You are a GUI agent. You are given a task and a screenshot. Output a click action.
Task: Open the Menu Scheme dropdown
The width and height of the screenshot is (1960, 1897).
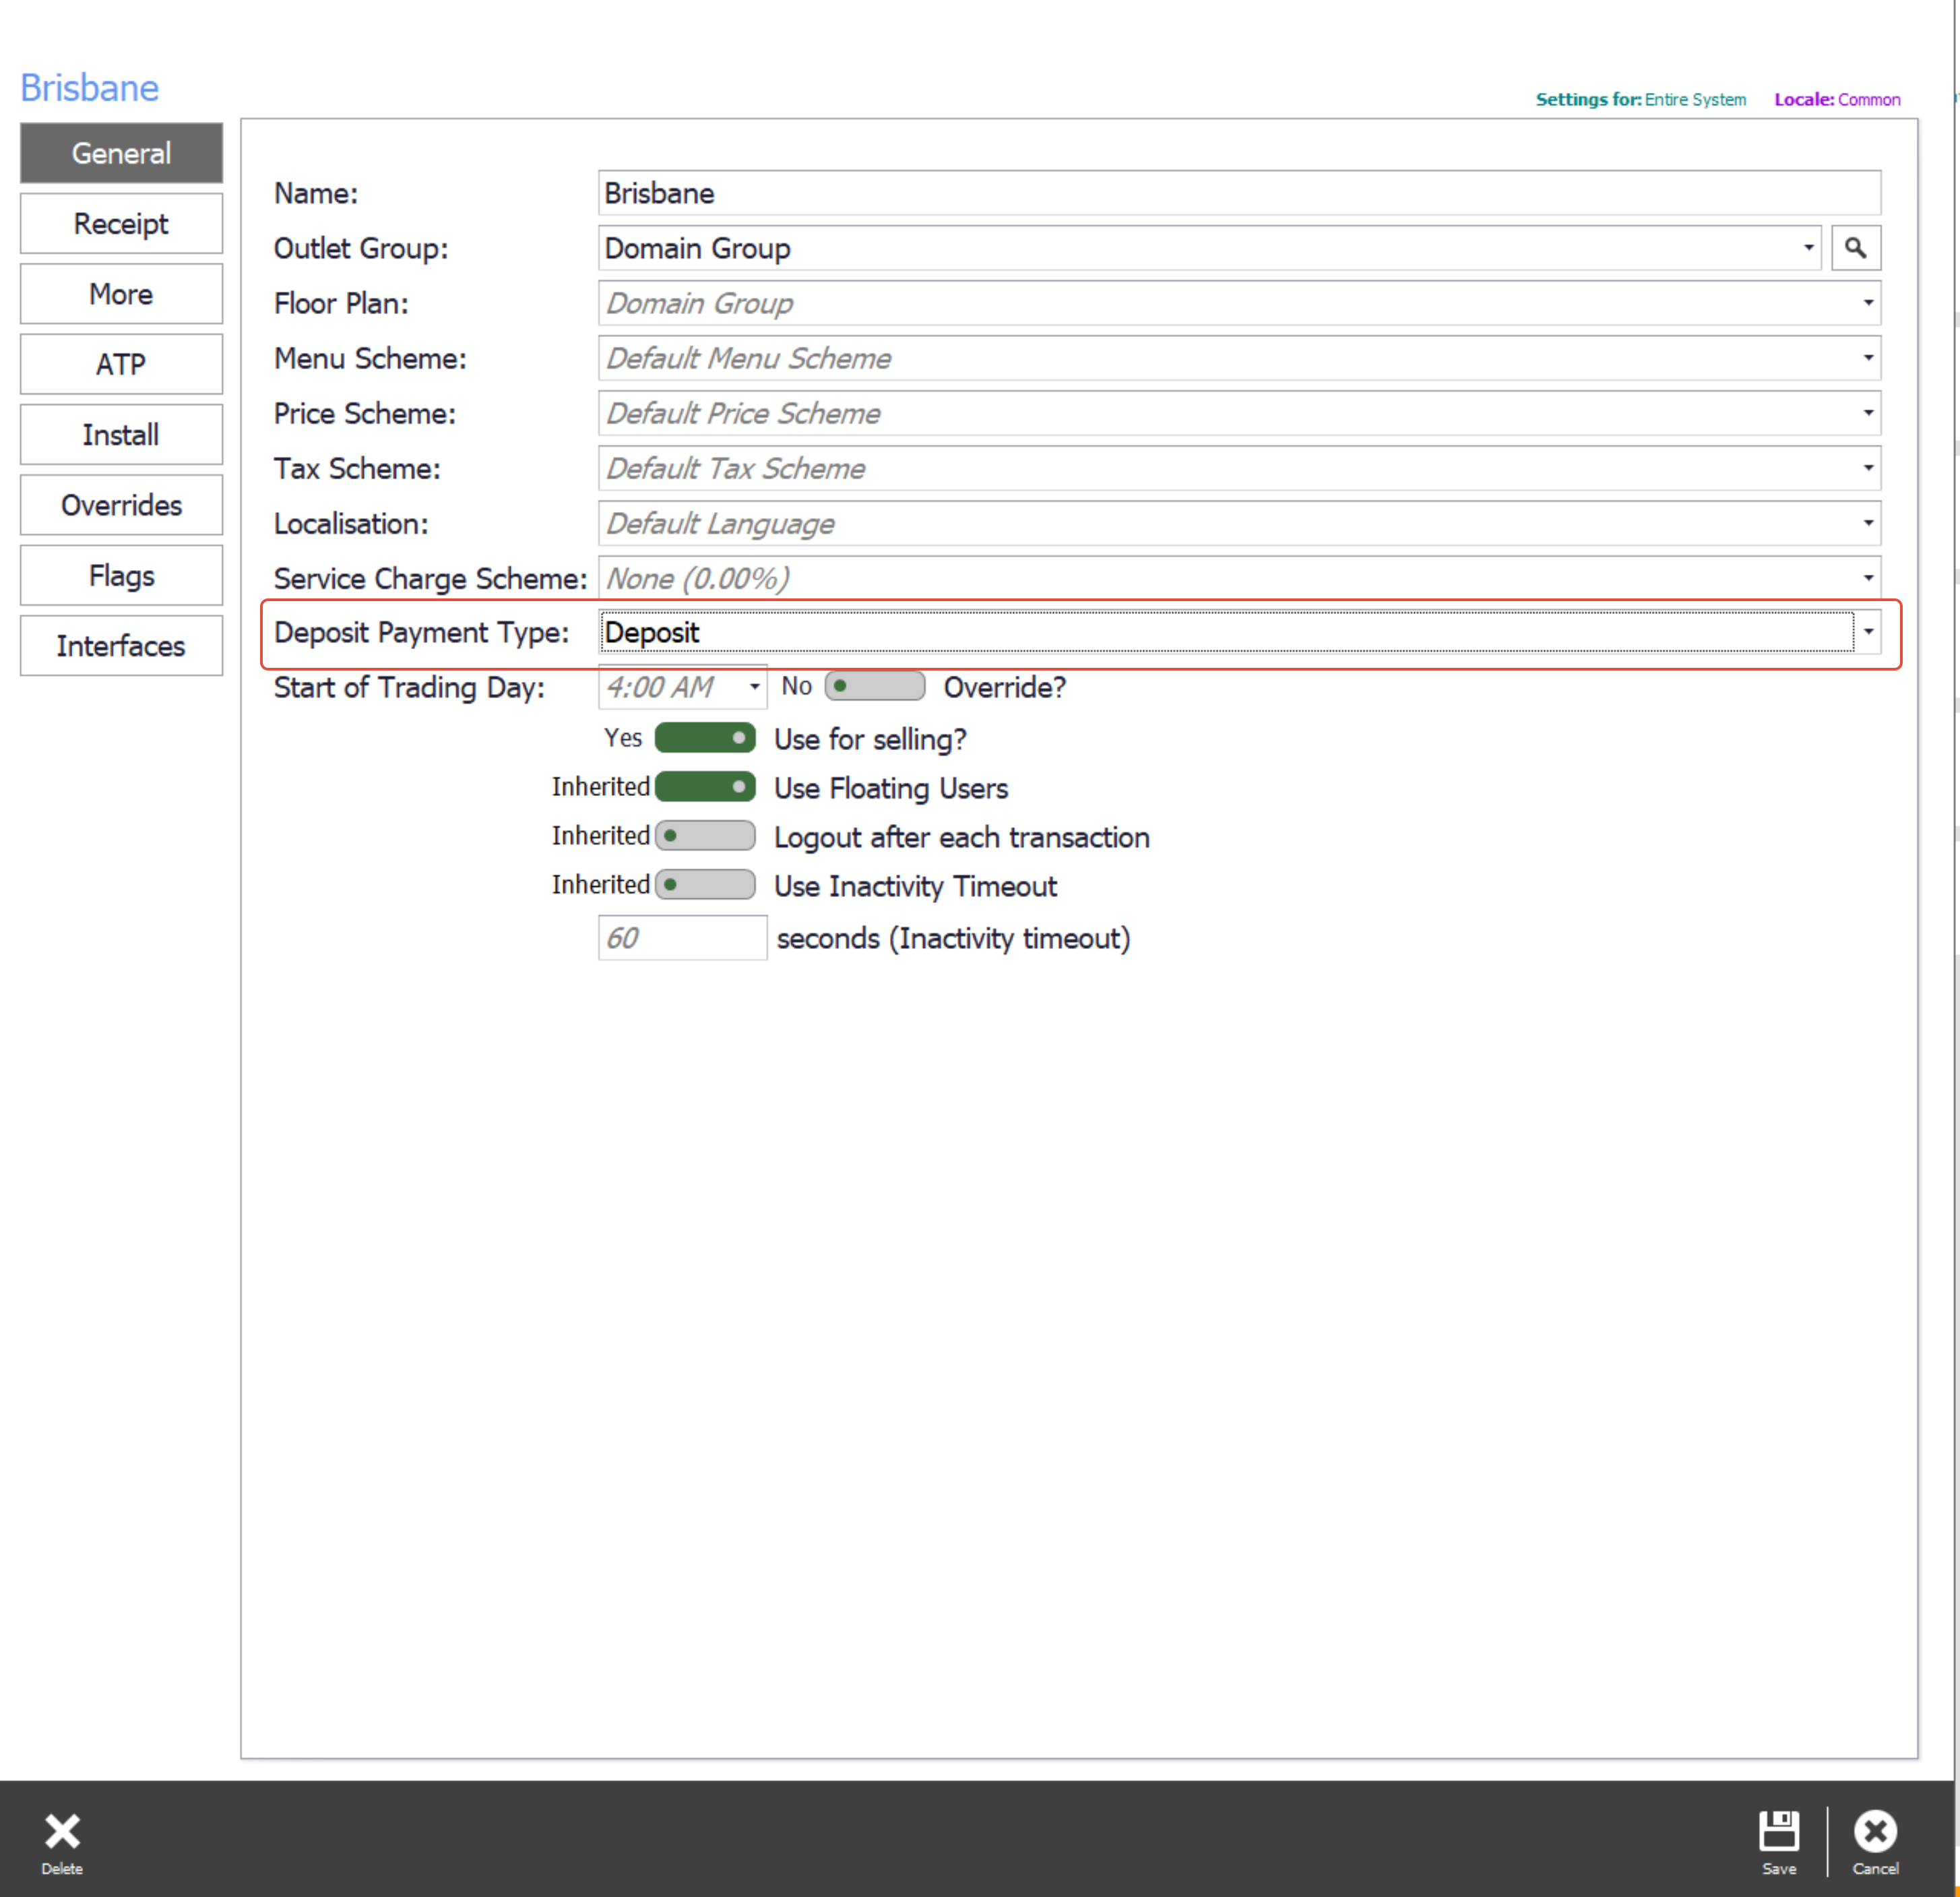pyautogui.click(x=1867, y=358)
